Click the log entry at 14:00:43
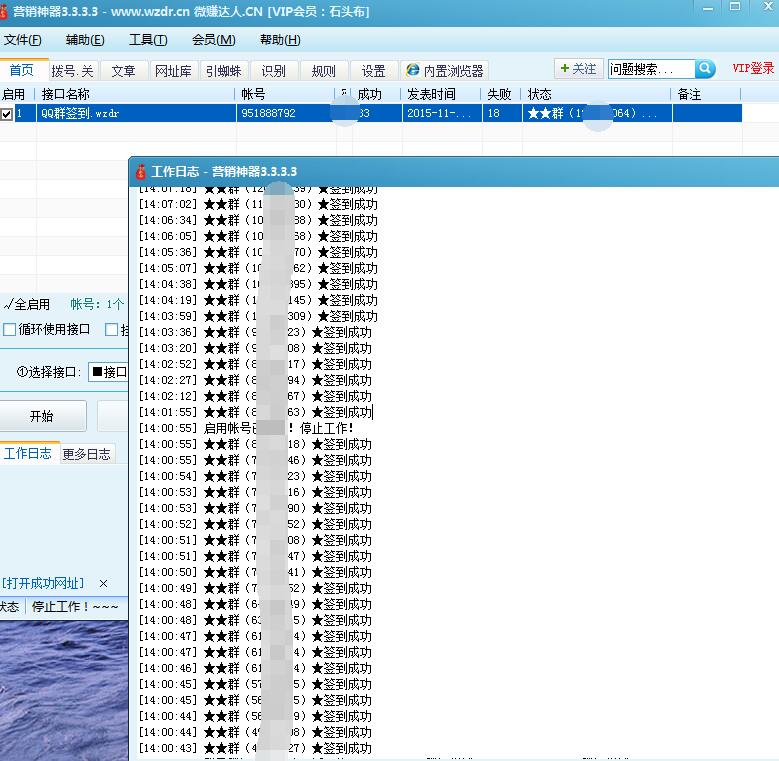 point(255,748)
